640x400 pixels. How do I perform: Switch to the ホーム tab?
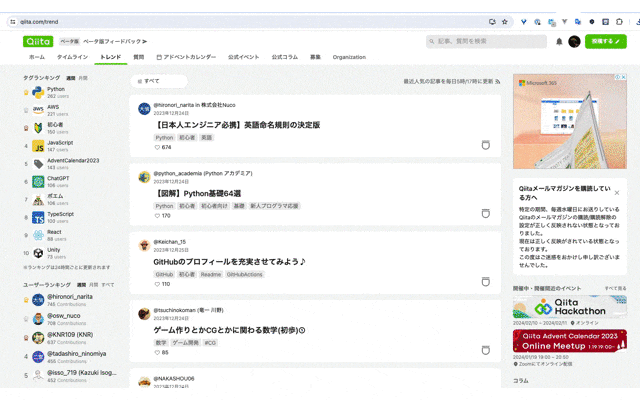(x=37, y=57)
